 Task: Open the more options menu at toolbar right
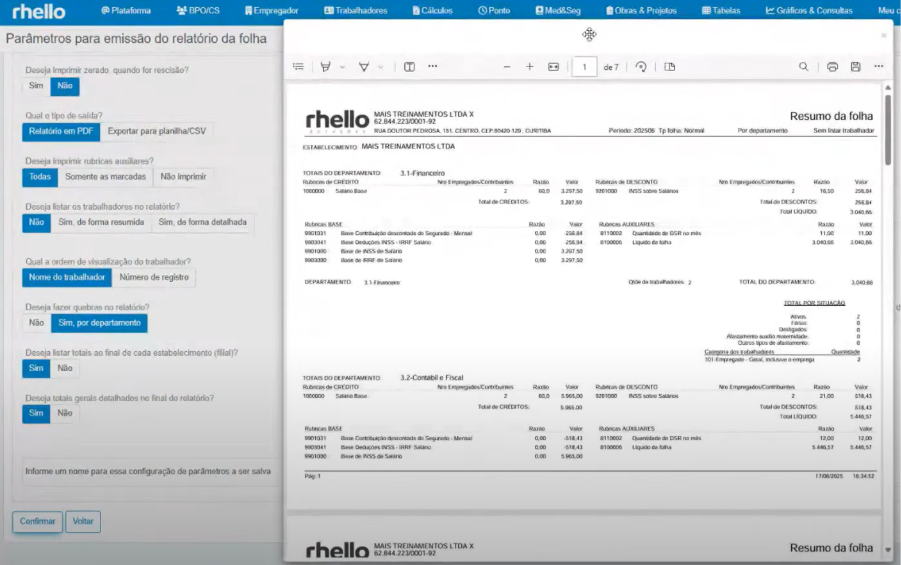click(x=878, y=67)
